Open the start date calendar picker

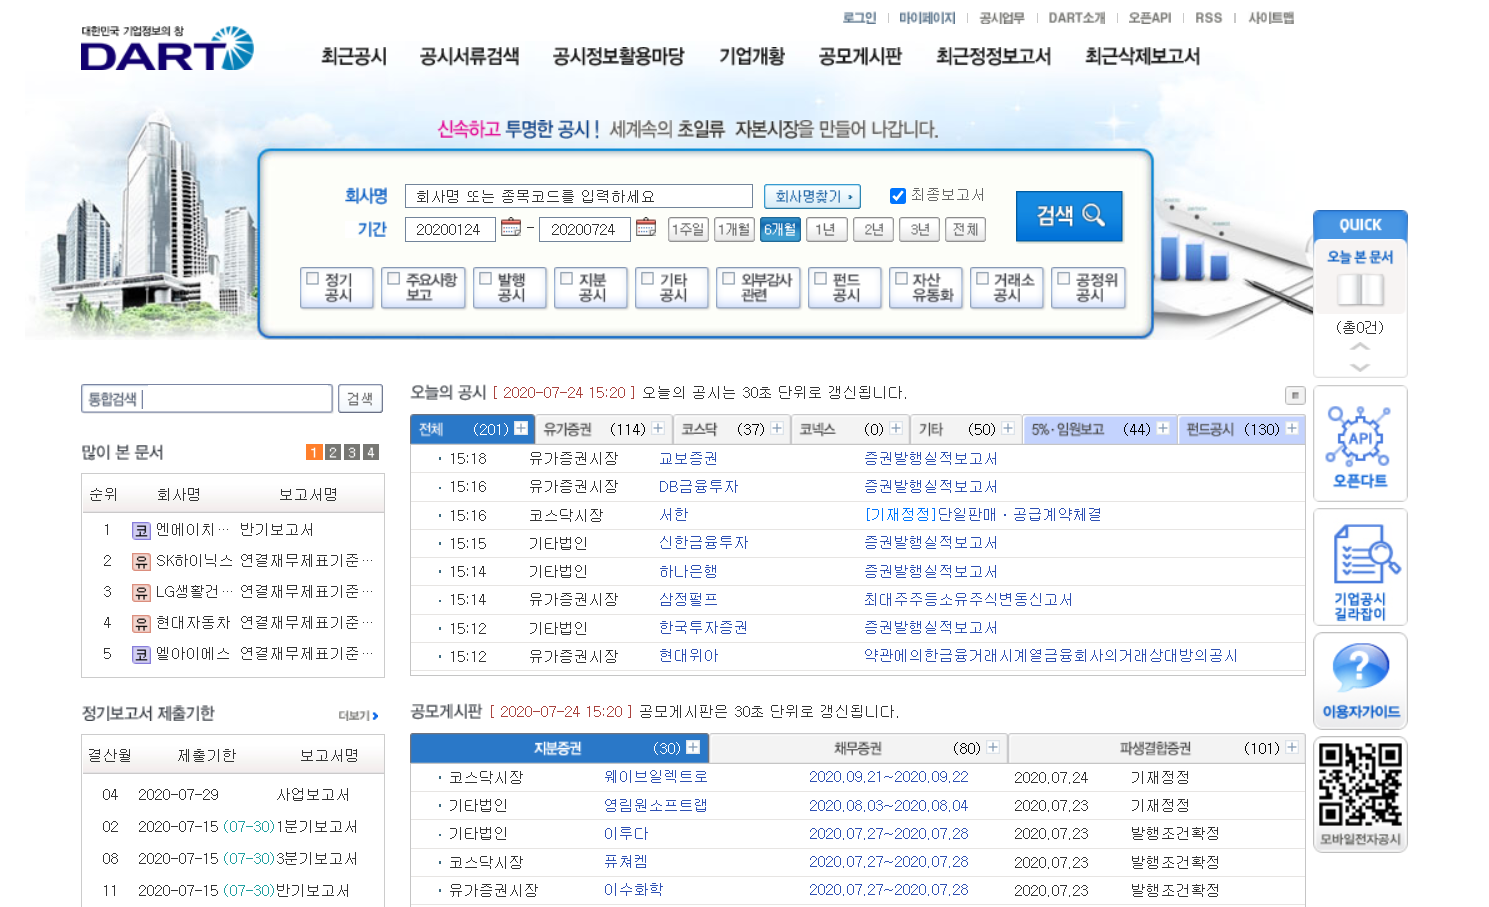[x=510, y=227]
